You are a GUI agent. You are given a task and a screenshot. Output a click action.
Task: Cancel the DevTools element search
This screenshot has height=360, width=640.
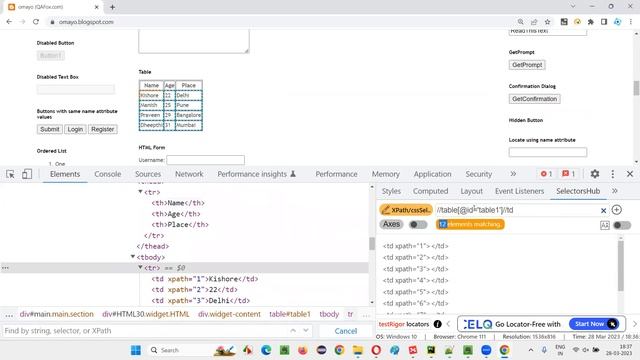[x=346, y=331]
